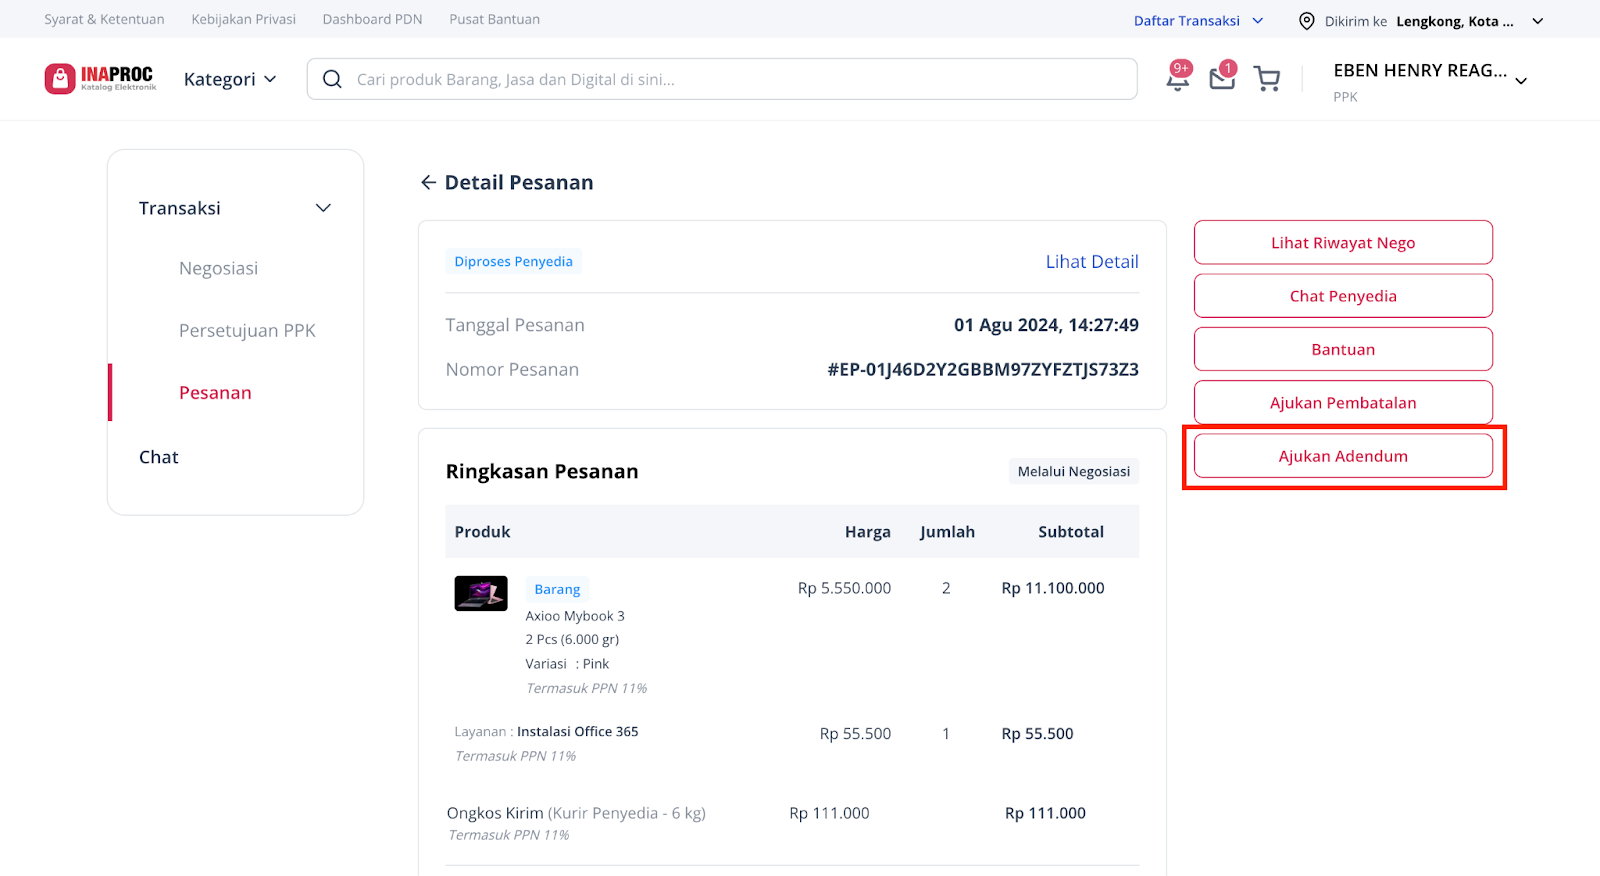1600x876 pixels.
Task: Click the search magnifier icon
Action: tap(332, 79)
